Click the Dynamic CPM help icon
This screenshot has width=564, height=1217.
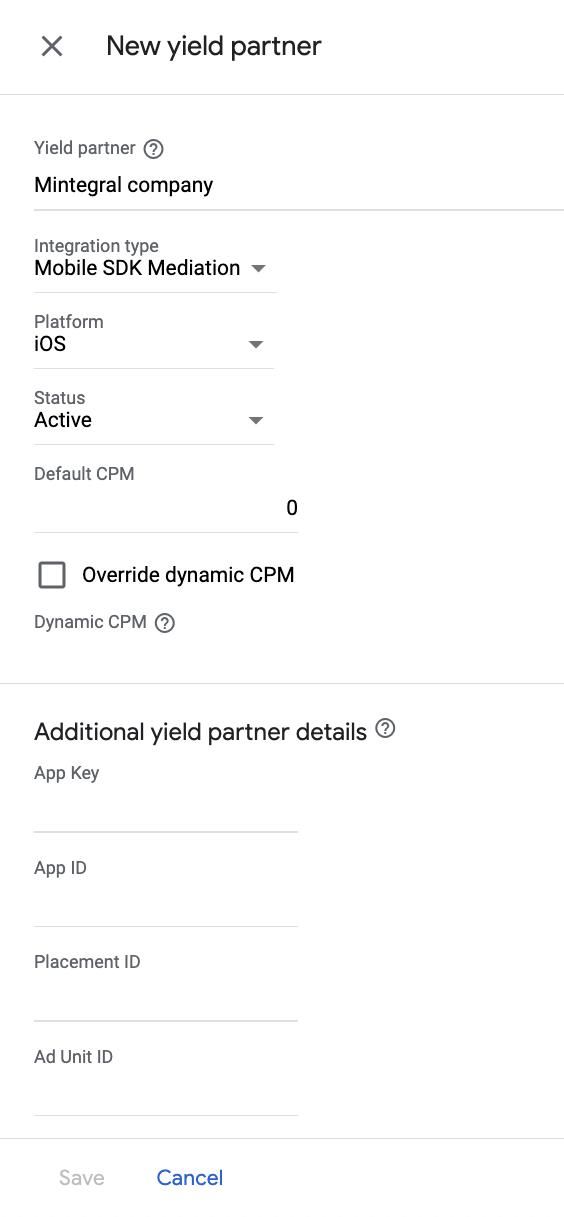click(x=165, y=623)
